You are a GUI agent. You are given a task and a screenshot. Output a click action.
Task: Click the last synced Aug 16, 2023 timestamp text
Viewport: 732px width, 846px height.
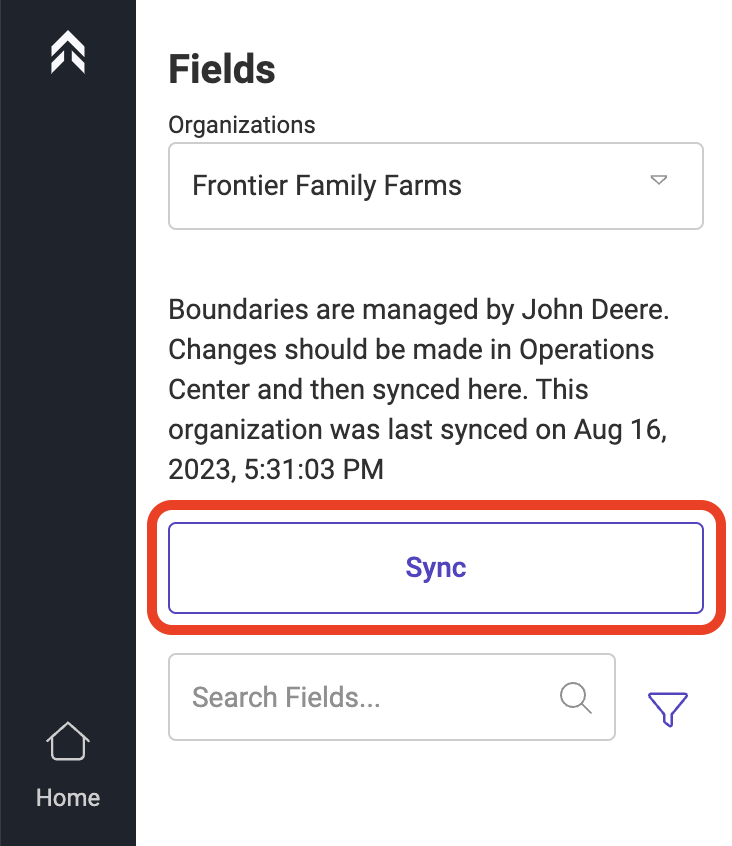tap(418, 449)
